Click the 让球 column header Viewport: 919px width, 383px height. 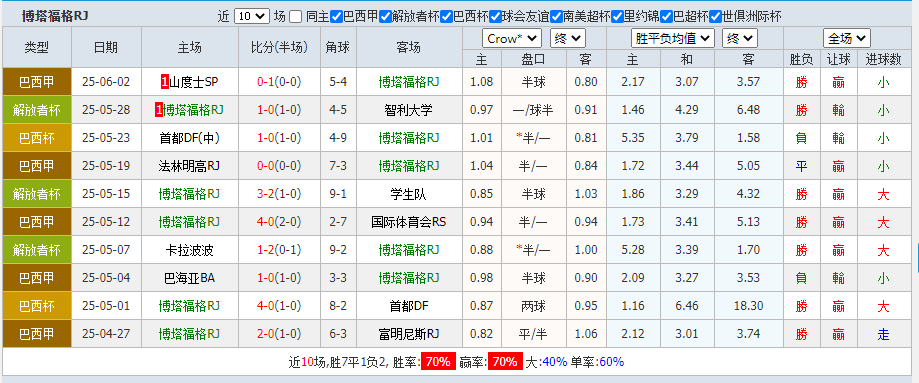click(838, 59)
